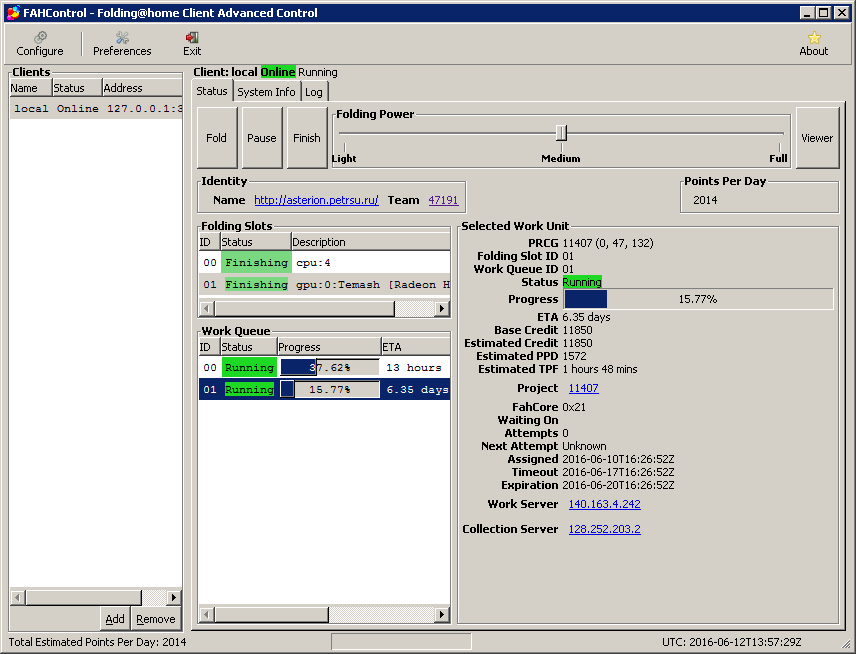Maximize the FAHControl window

(x=824, y=13)
